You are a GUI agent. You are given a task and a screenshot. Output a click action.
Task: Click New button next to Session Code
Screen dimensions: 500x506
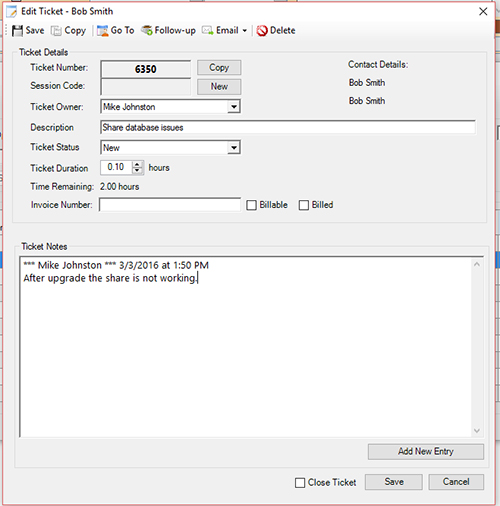(219, 87)
